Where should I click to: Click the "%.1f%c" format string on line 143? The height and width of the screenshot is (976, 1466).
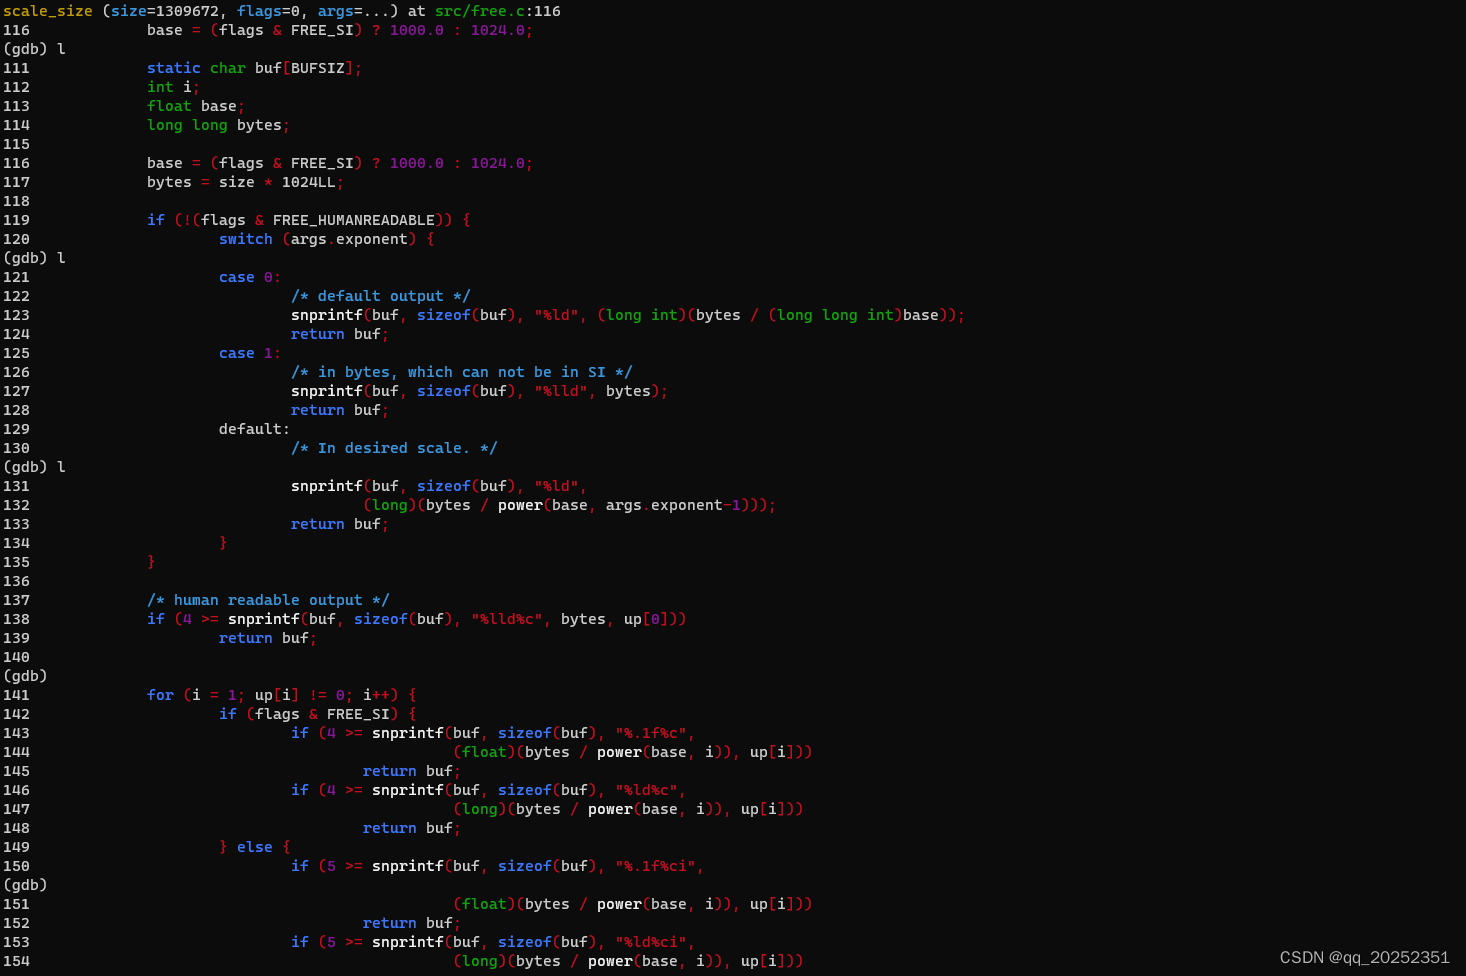(x=651, y=733)
